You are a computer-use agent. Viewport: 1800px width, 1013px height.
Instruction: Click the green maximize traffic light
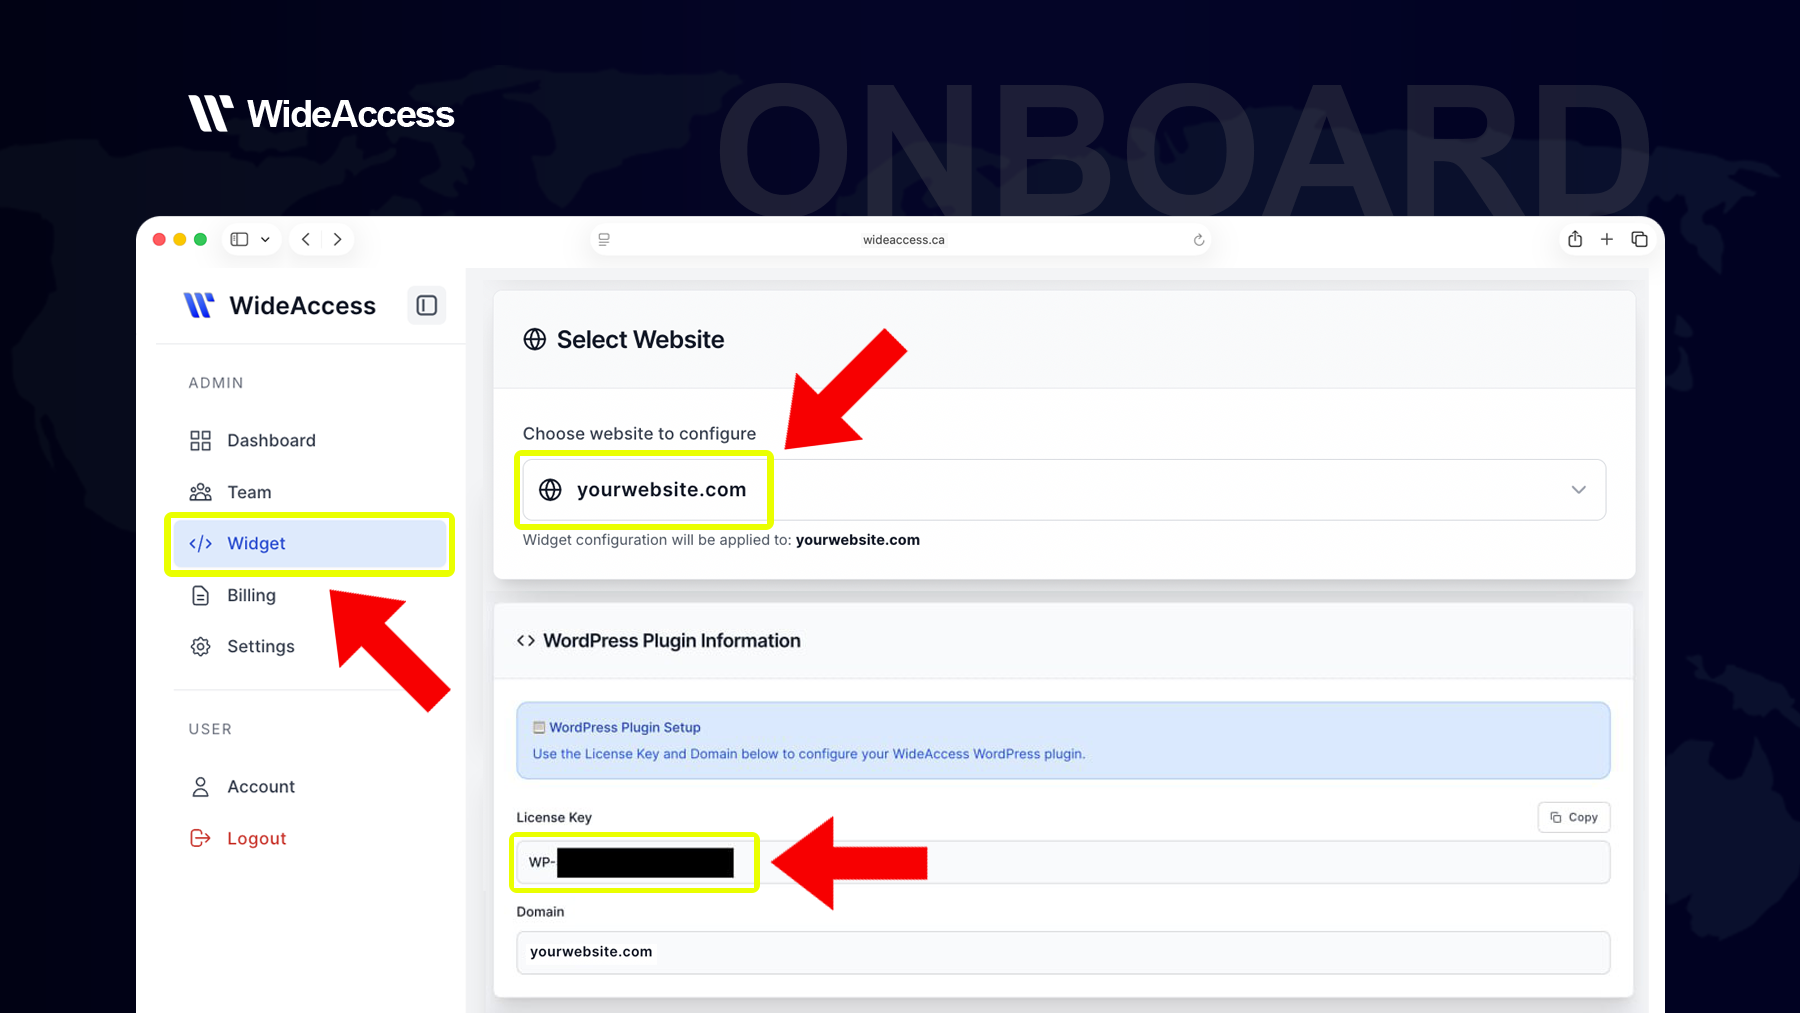tap(200, 239)
